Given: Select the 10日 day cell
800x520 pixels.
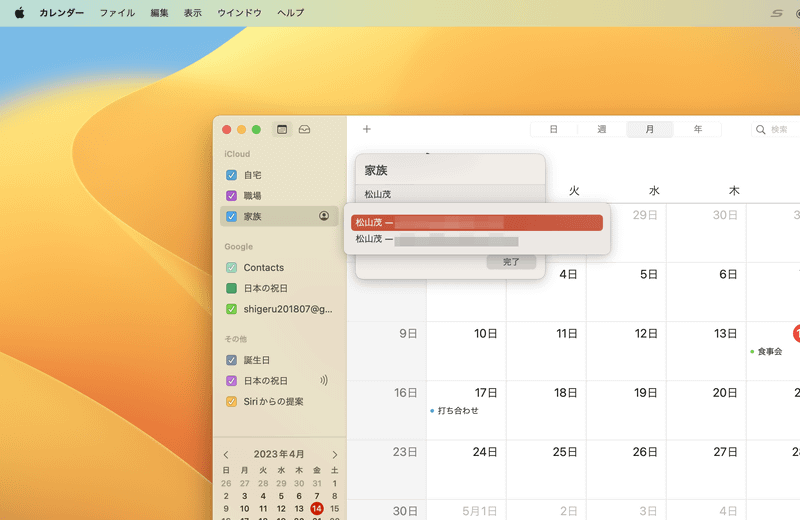Looking at the screenshot, I should point(466,351).
